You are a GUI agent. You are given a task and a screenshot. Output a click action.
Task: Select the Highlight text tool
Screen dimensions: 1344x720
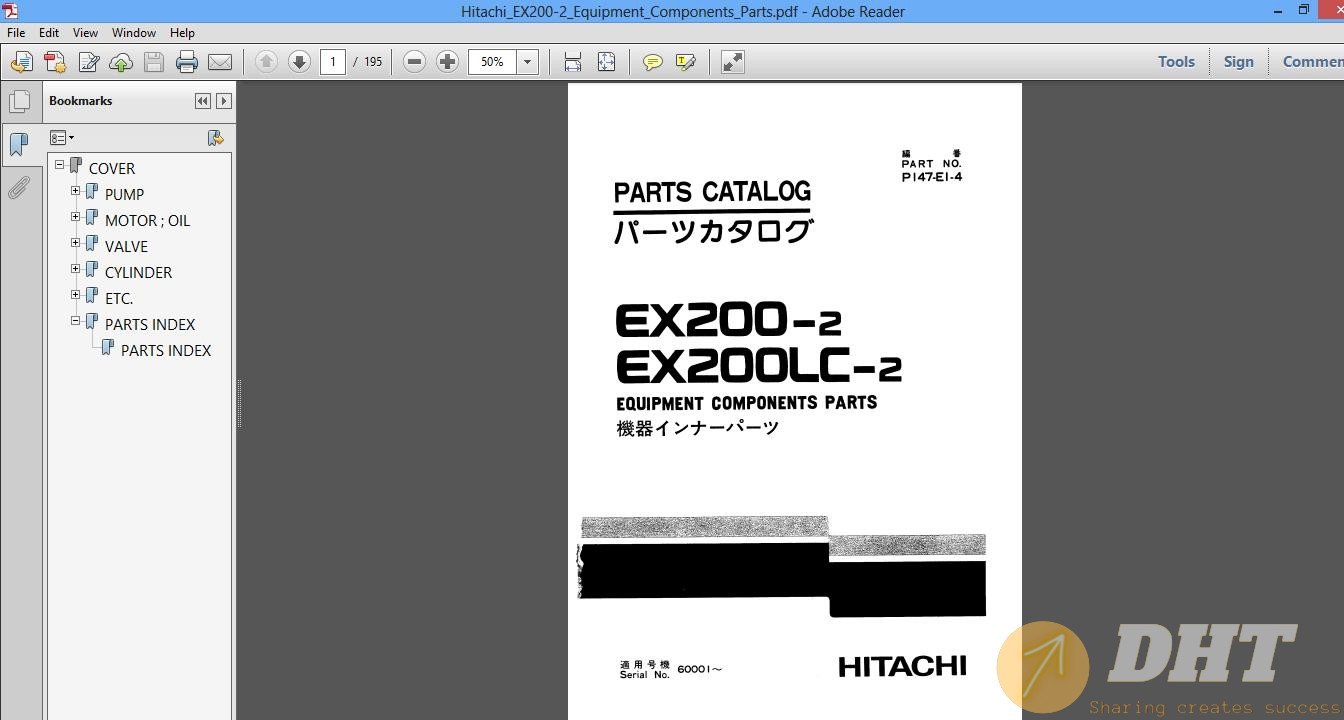tap(686, 62)
